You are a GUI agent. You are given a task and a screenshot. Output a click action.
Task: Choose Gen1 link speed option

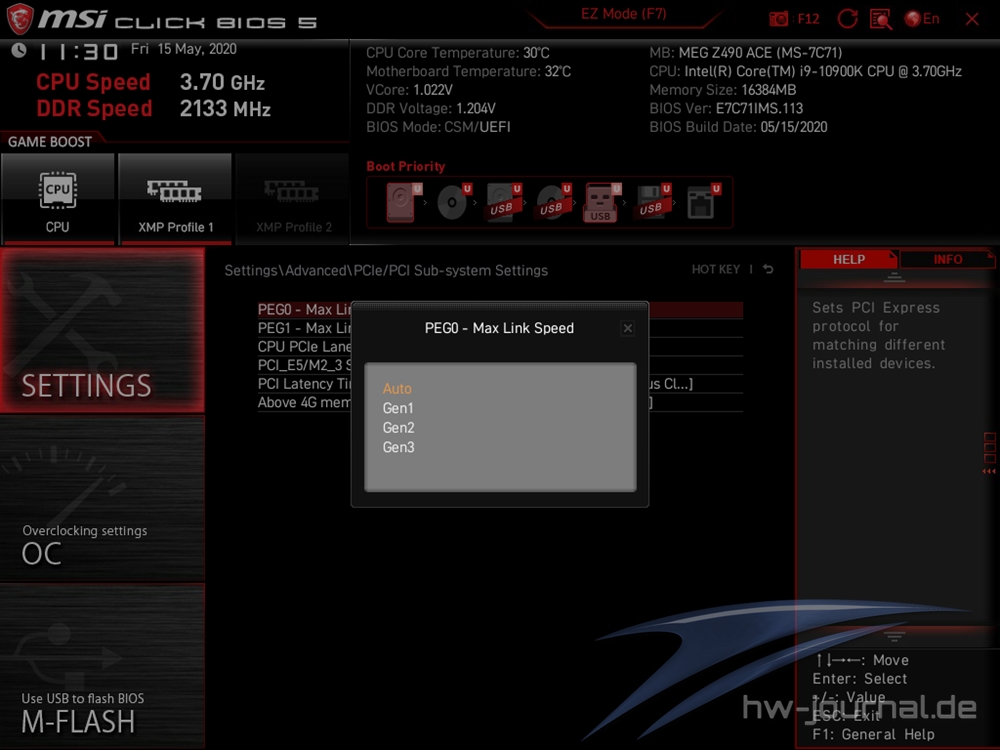pos(398,408)
